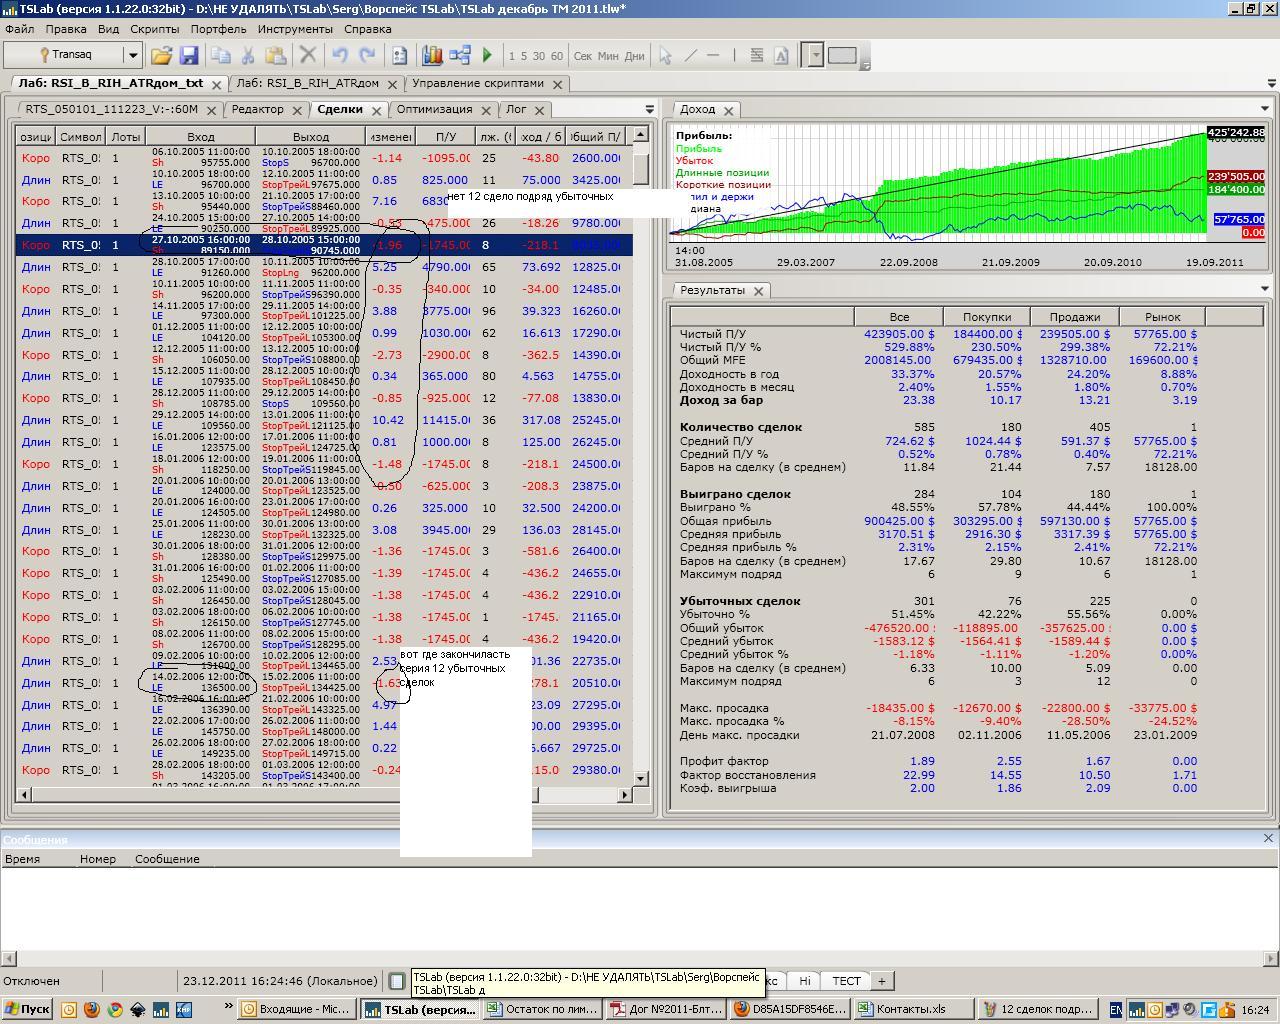Click the Firefox icon in quick launch

[92, 1009]
